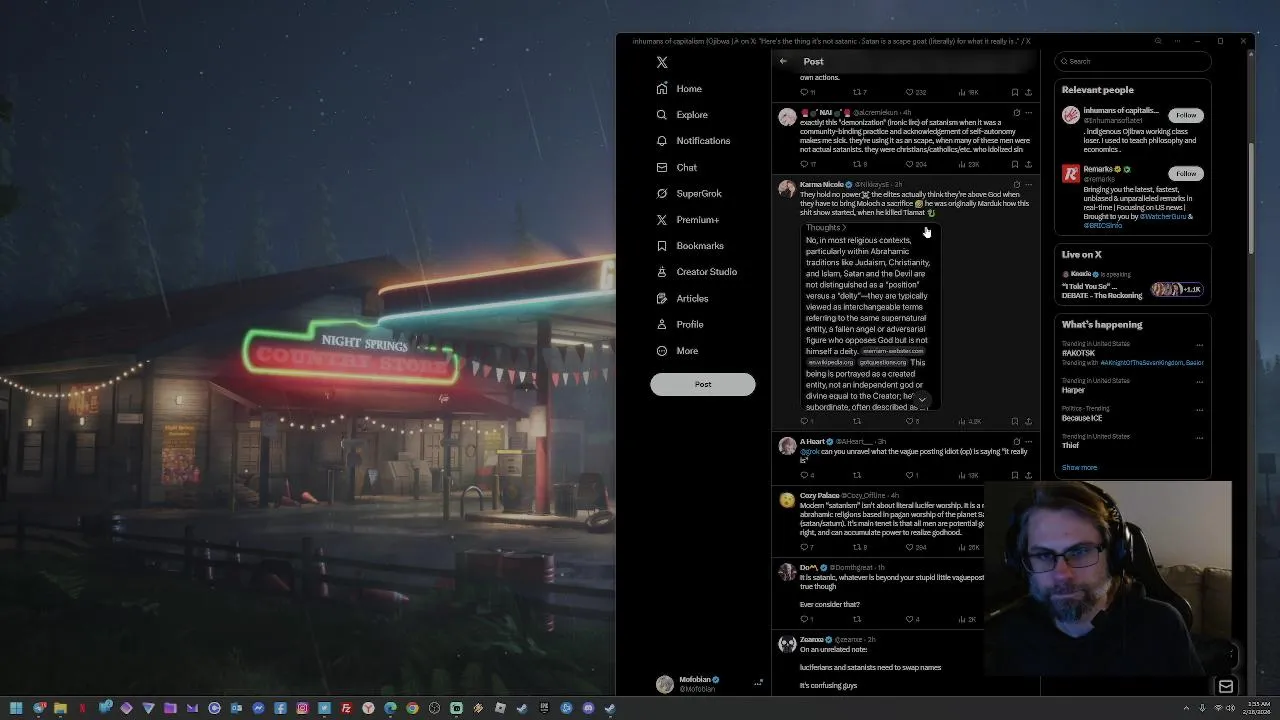Screen dimensions: 1280x720
Task: Open the inhumans of capitalism avatar
Action: pos(1071,115)
